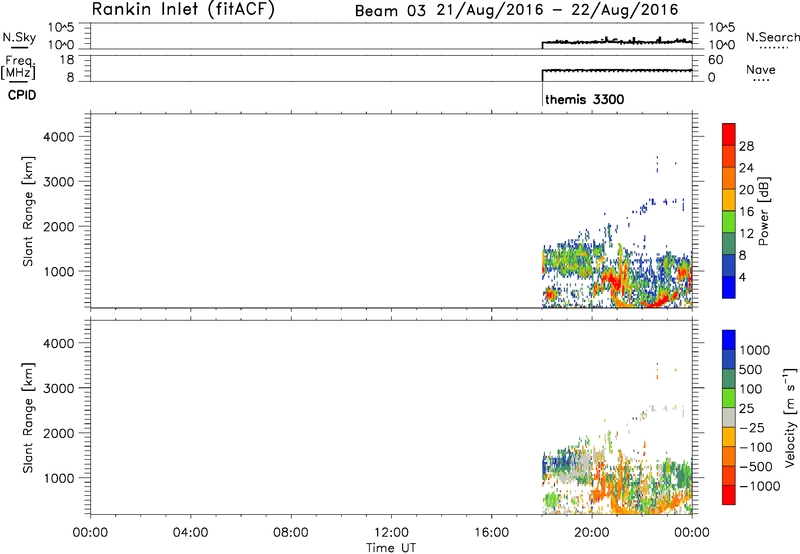Click the 'N.Search' legend label
This screenshot has width=800, height=554.
tap(772, 37)
